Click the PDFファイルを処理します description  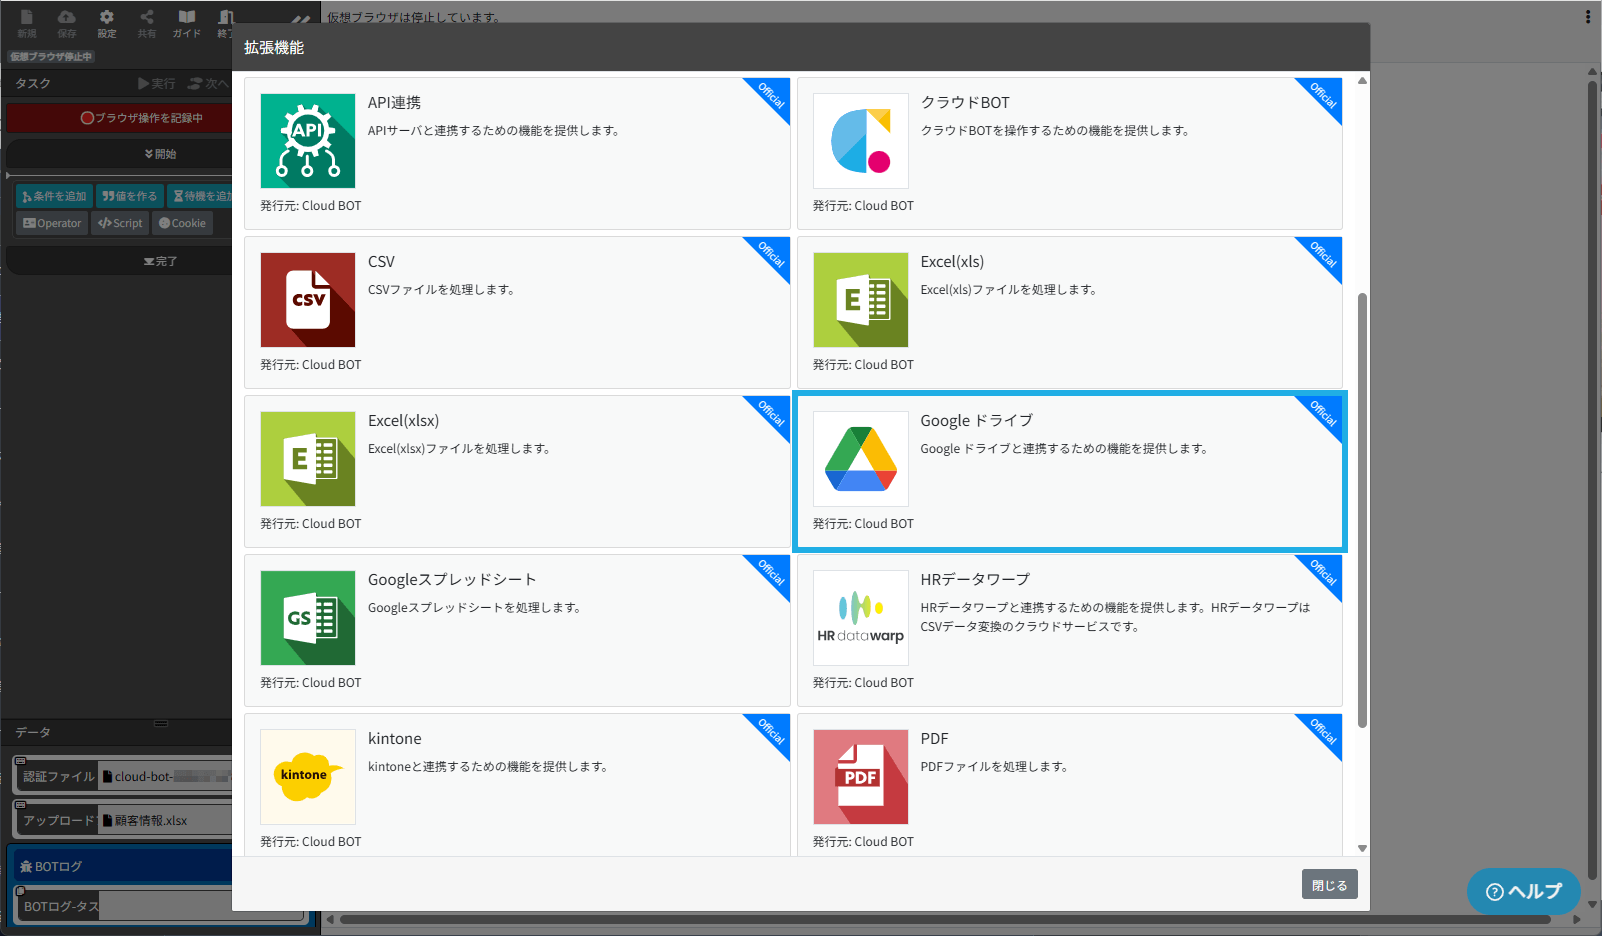(994, 766)
